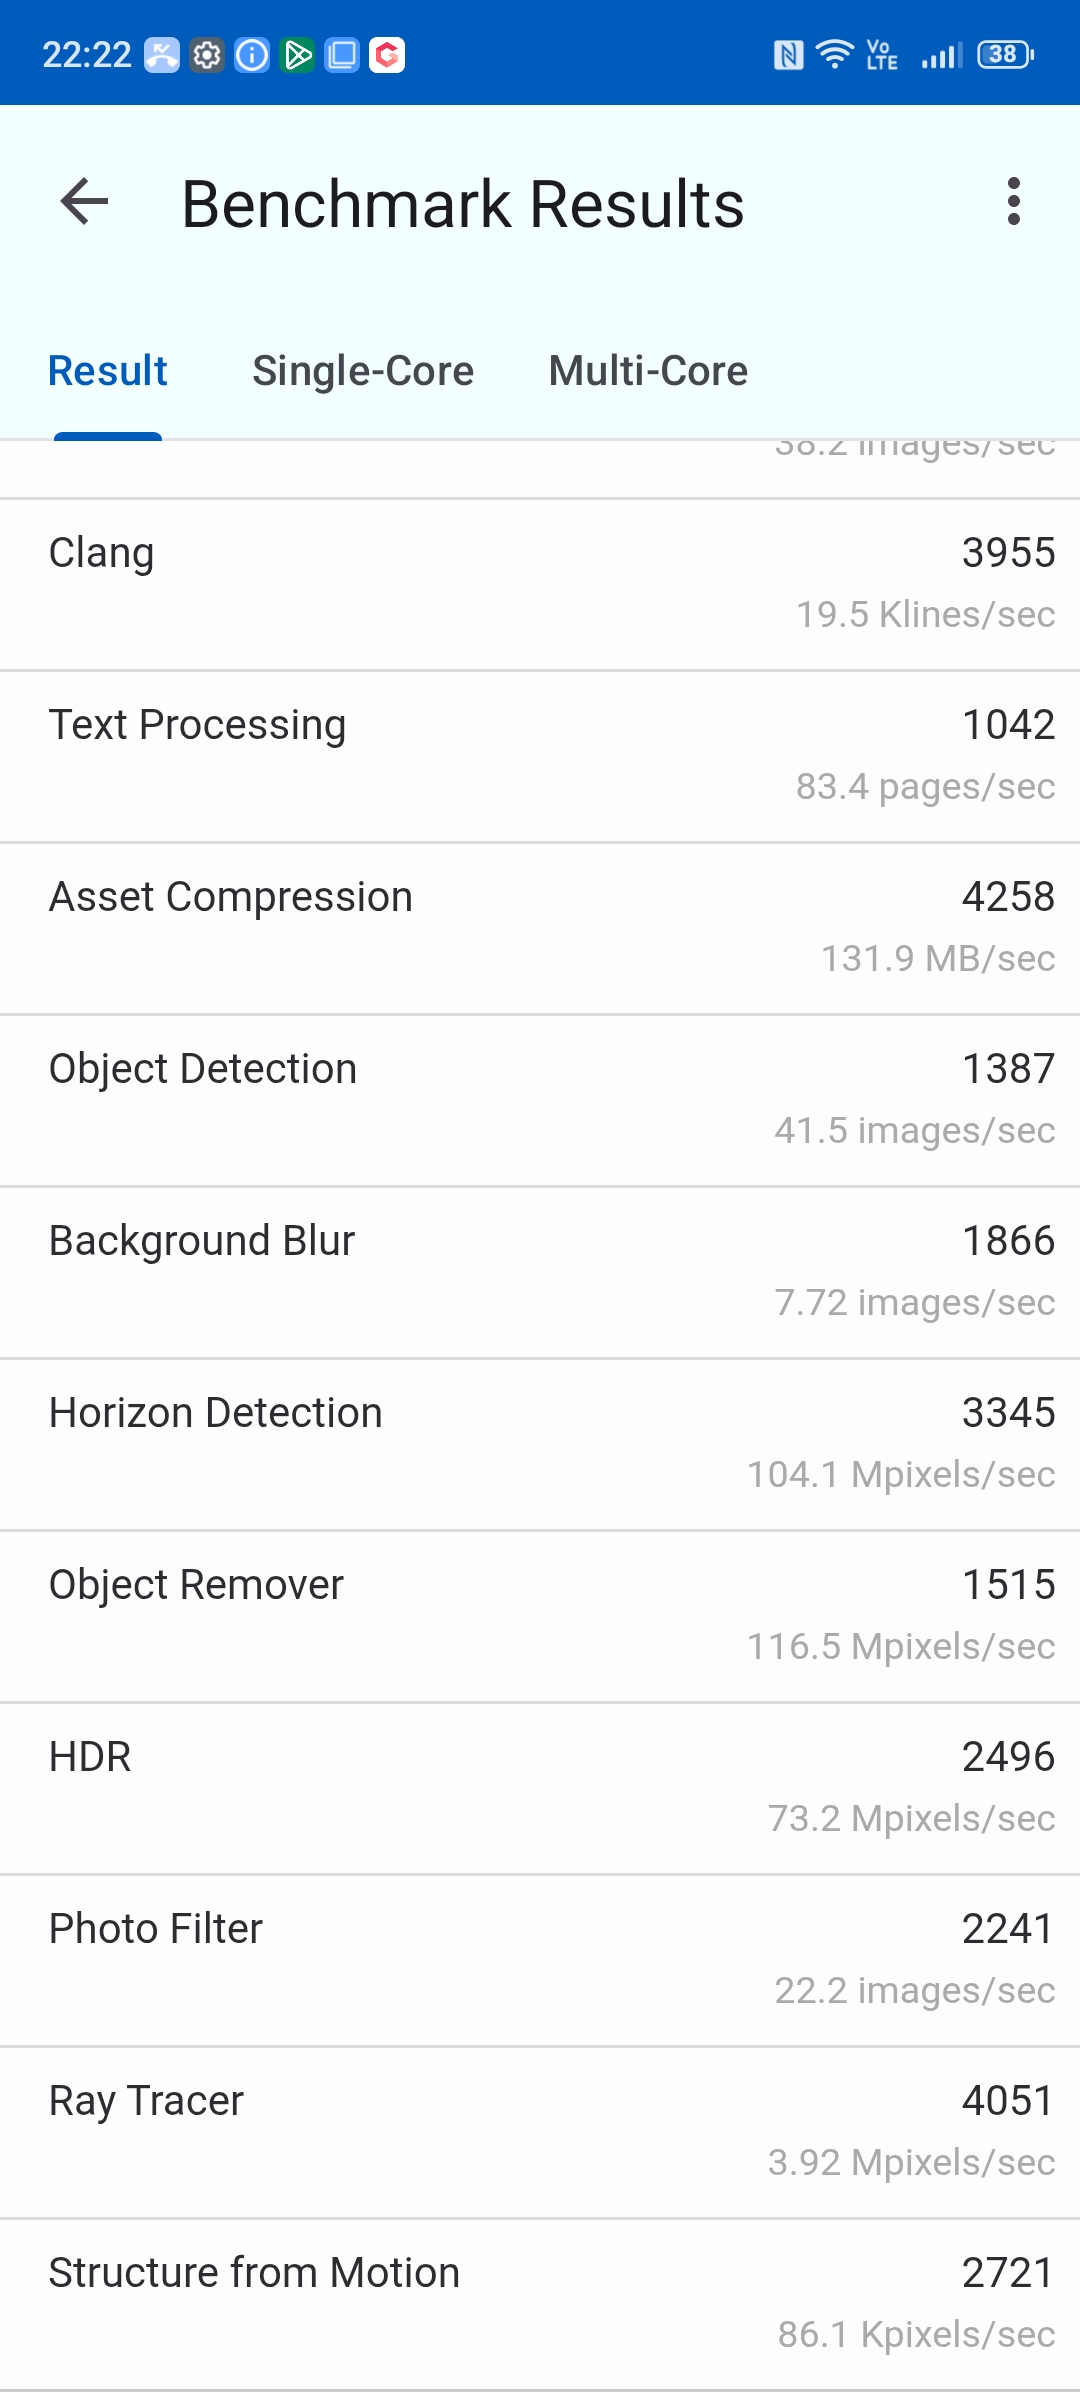Tap the settings gear notification icon
The height and width of the screenshot is (2392, 1080).
pyautogui.click(x=207, y=55)
